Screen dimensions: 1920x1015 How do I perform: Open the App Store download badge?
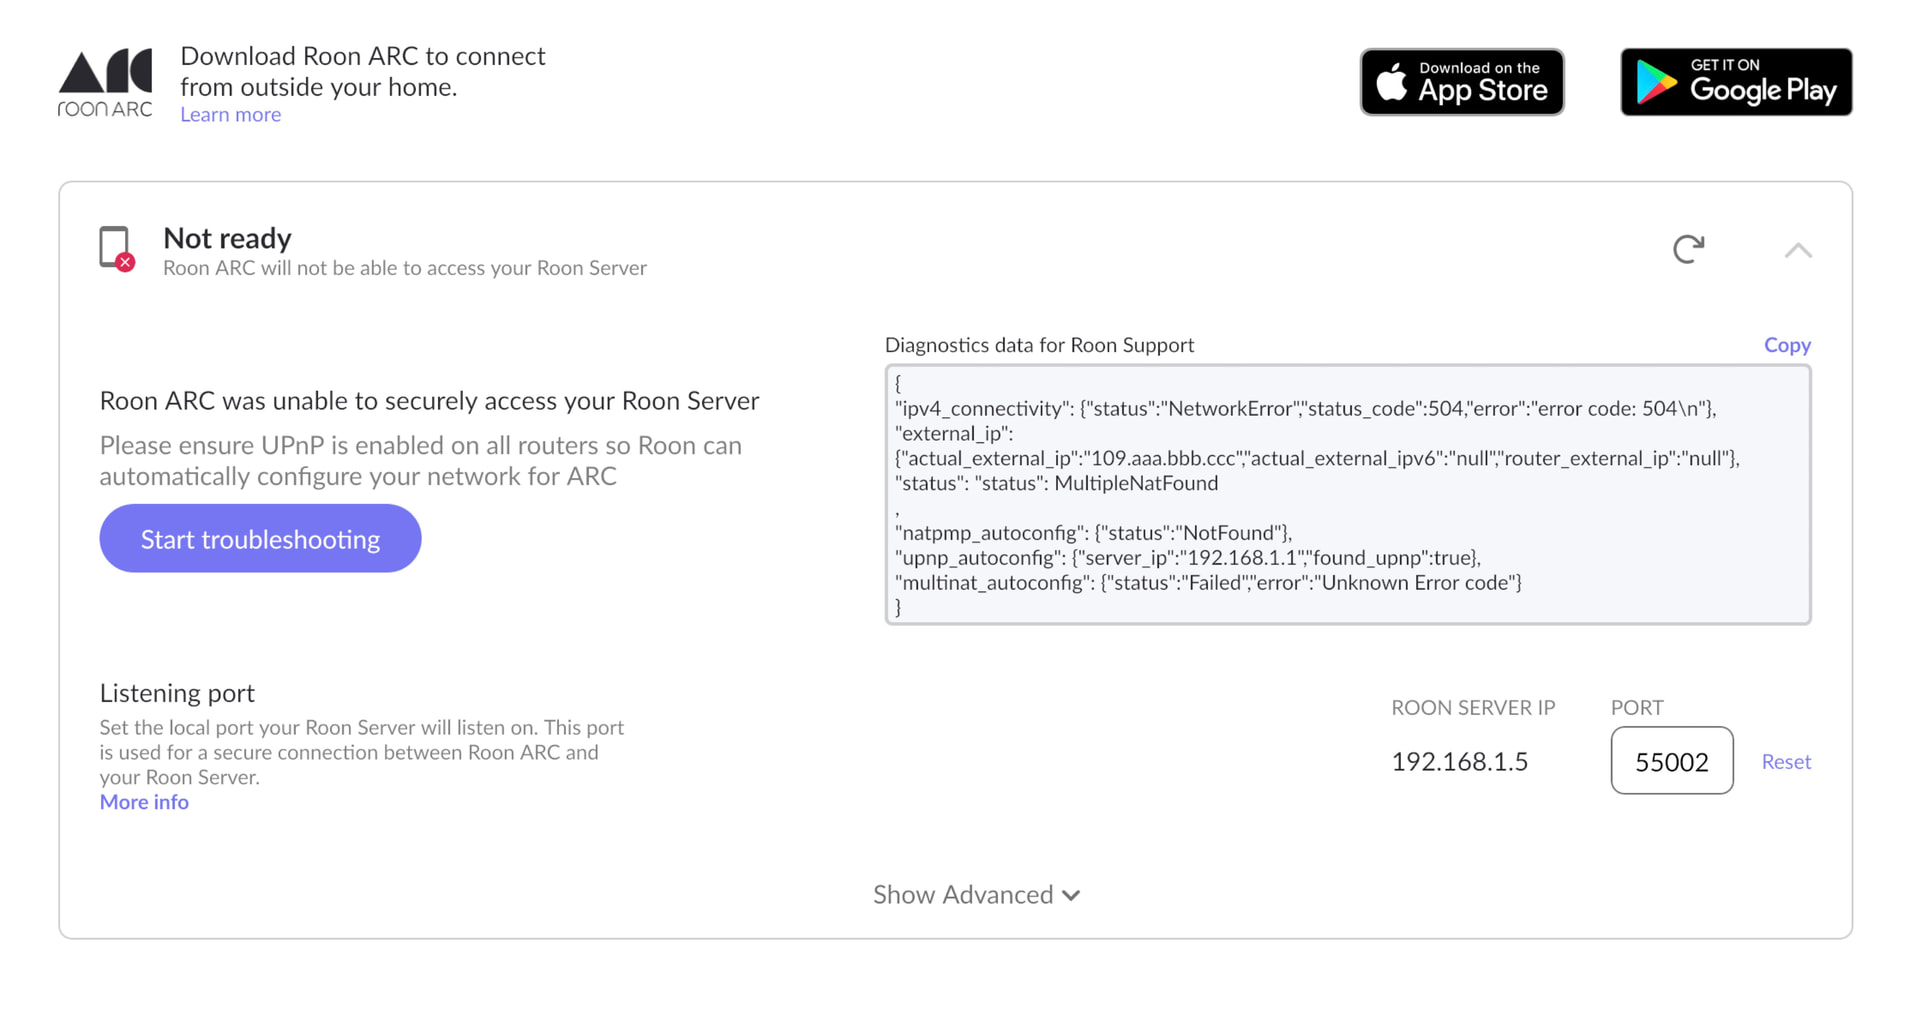pos(1462,82)
